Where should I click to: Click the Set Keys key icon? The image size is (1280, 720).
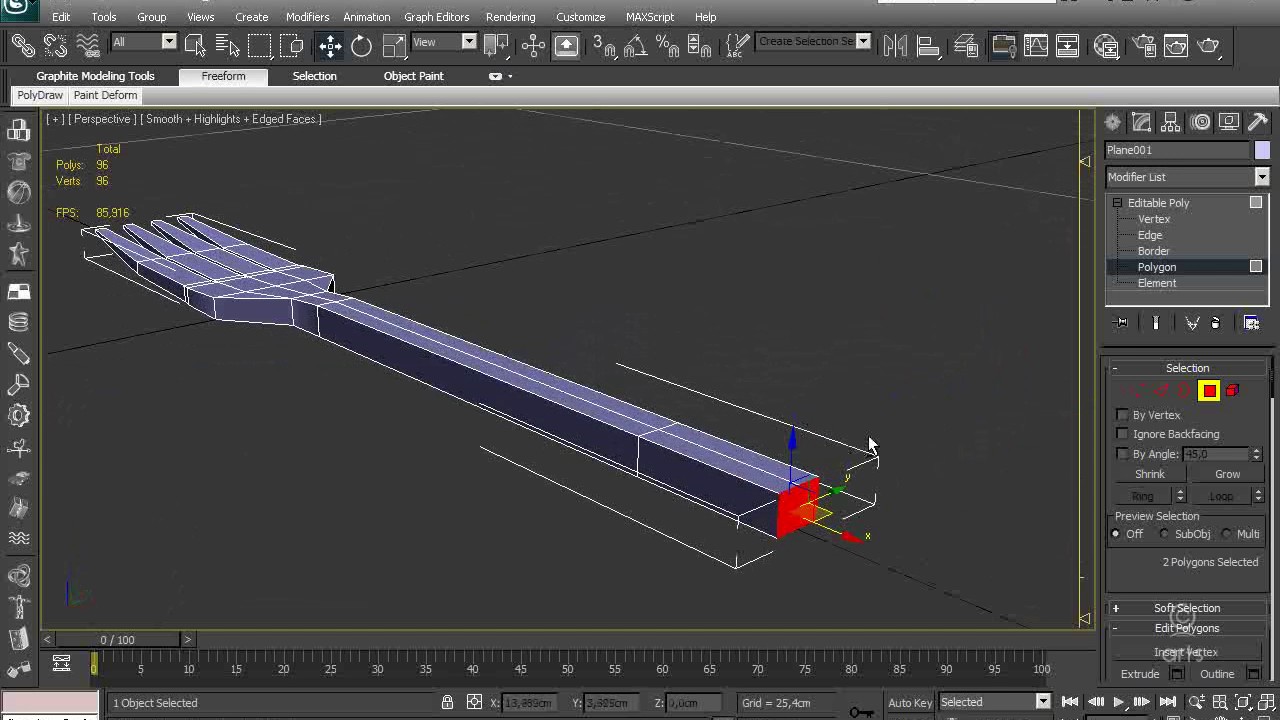(861, 711)
